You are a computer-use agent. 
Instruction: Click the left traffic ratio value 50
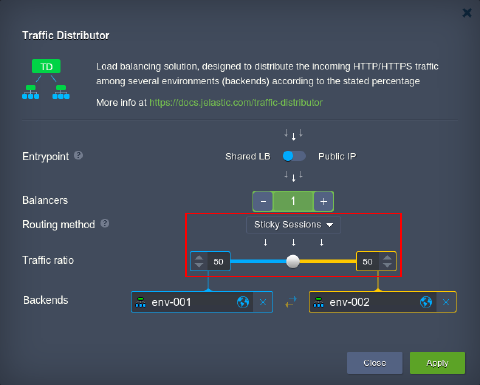219,262
